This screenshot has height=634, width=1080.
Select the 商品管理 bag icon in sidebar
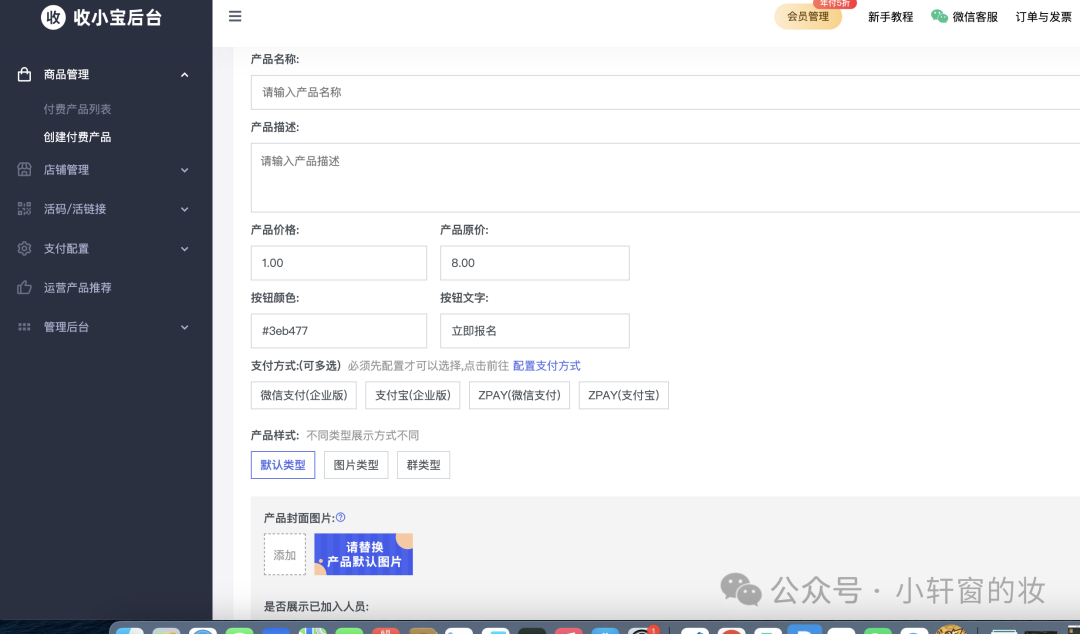click(23, 74)
